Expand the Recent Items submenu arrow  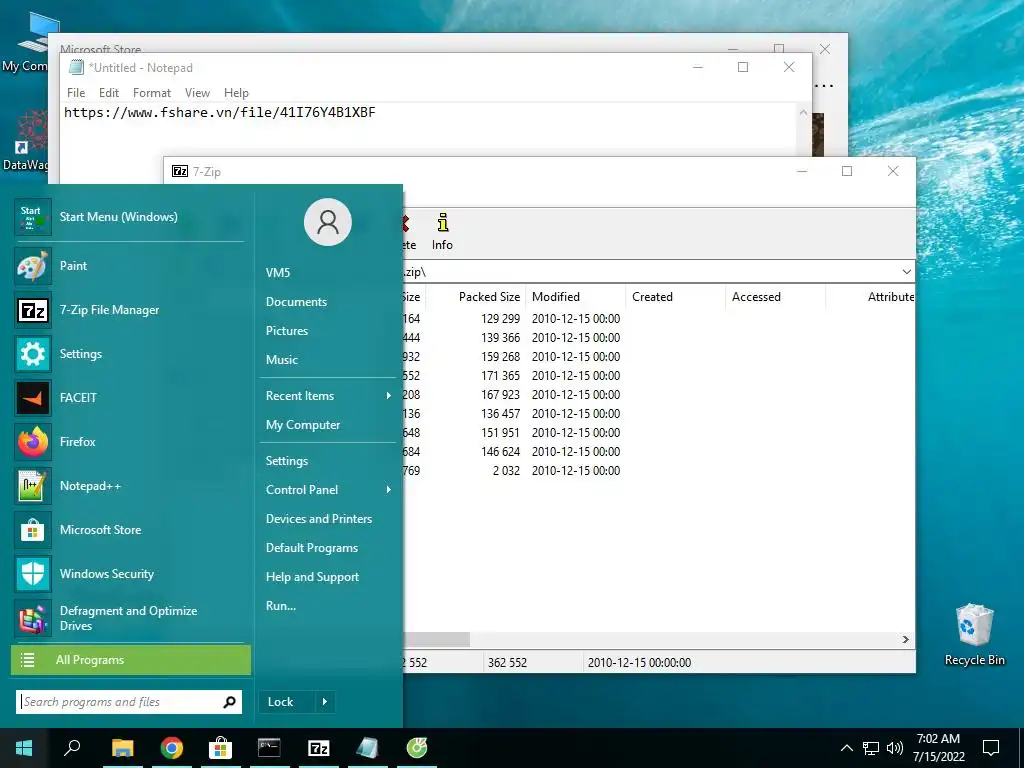[389, 396]
